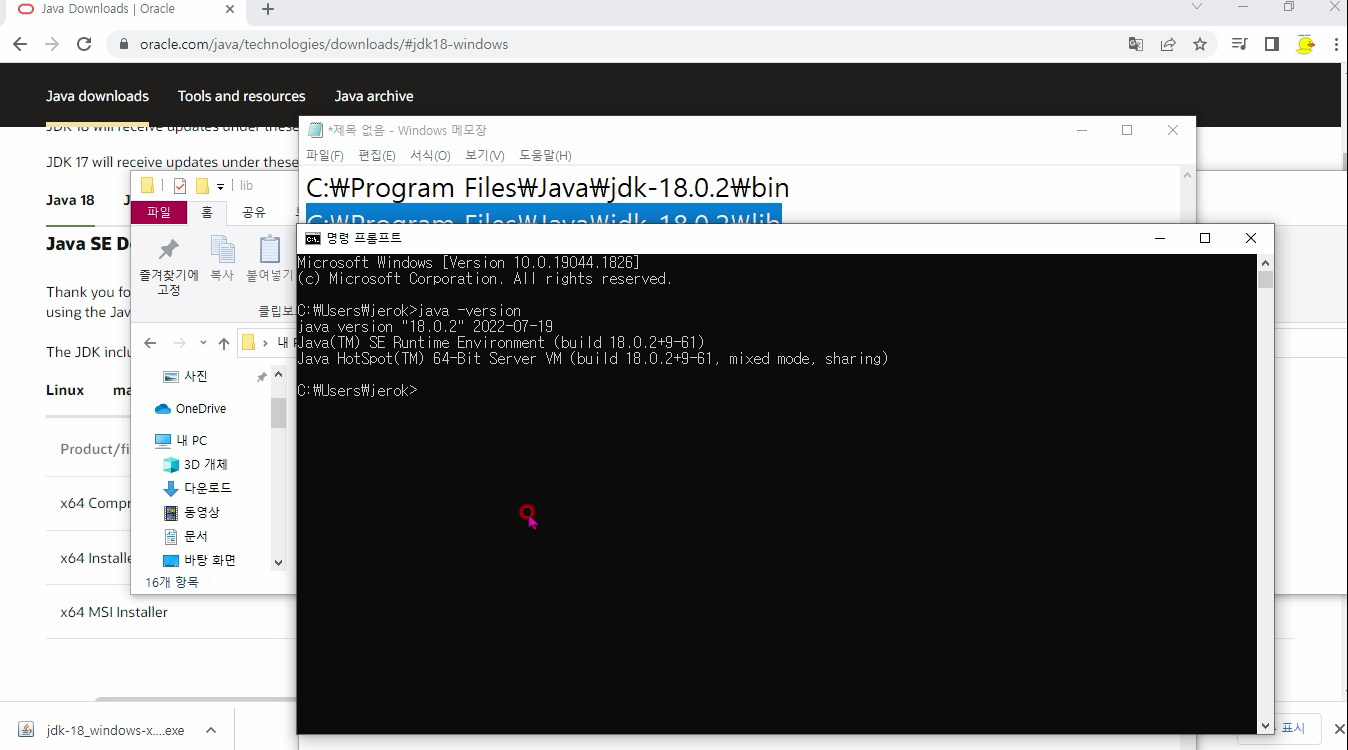The width and height of the screenshot is (1348, 750).
Task: Open the duck profile avatar in Chrome
Action: point(1305,44)
